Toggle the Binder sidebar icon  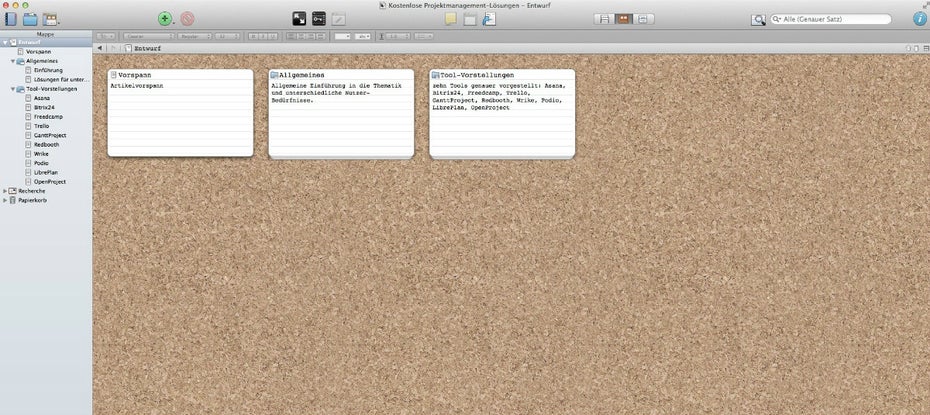tap(9, 19)
